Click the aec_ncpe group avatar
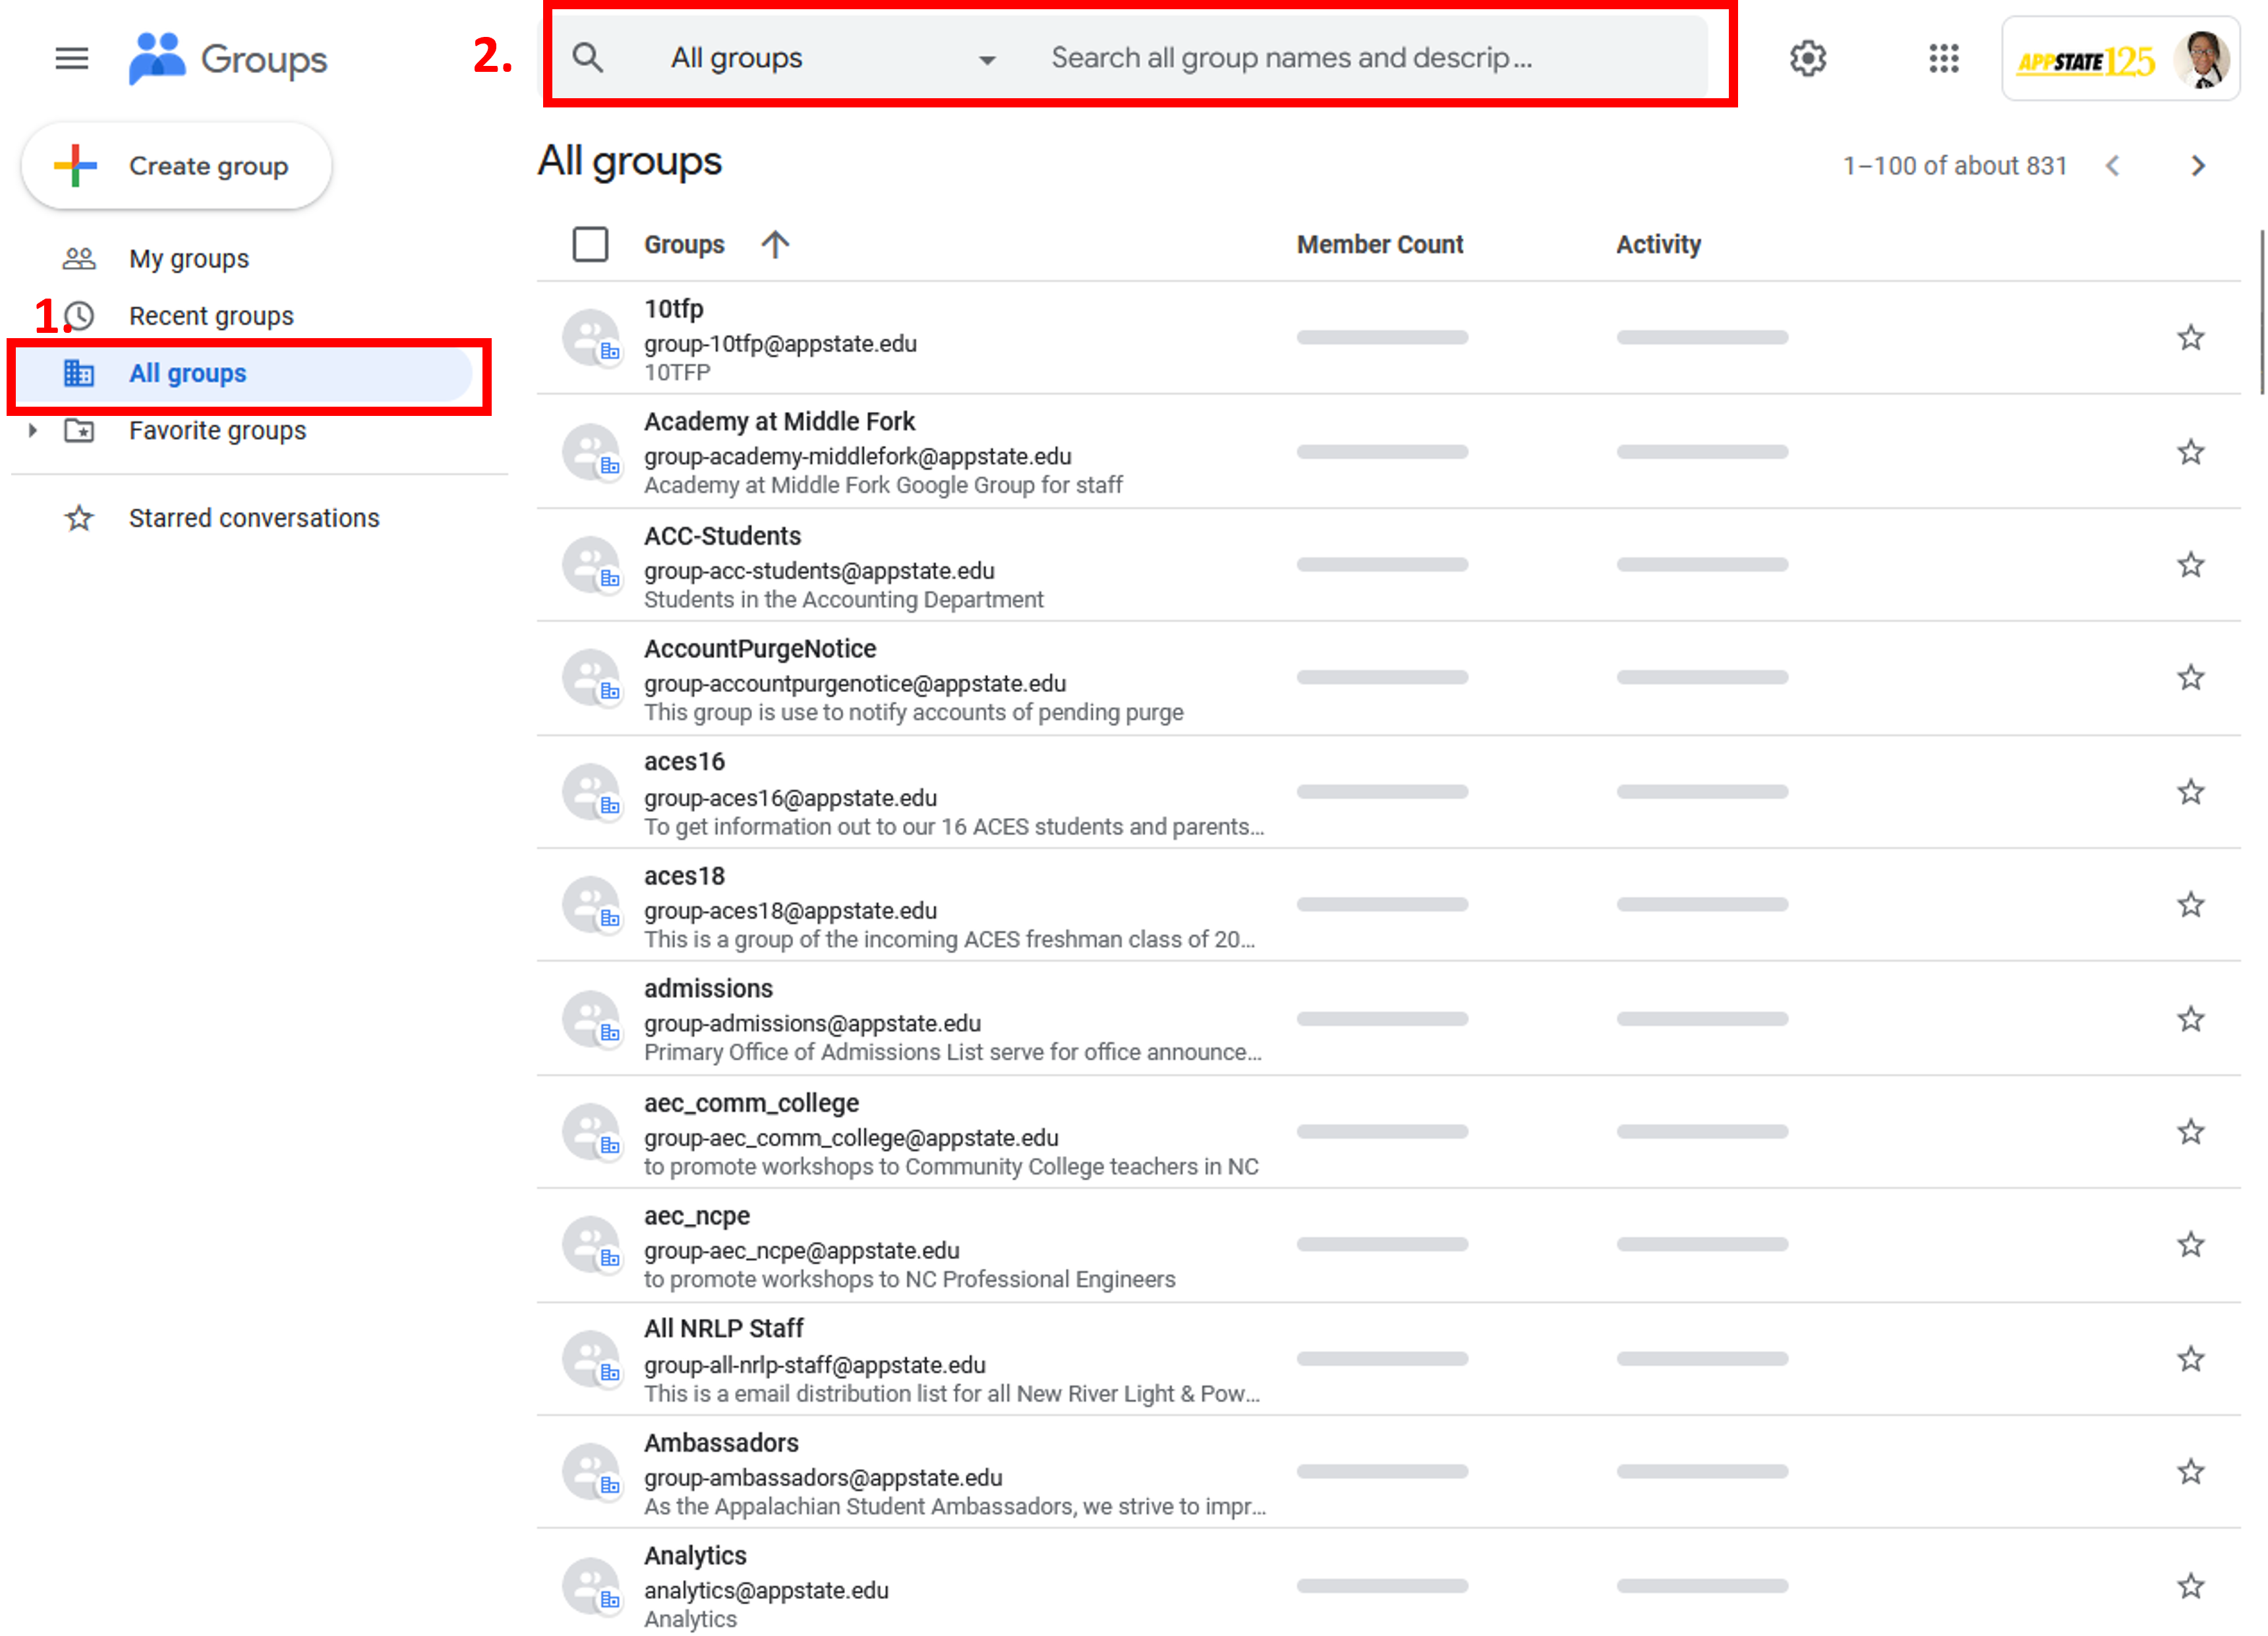The image size is (2268, 1636). [x=592, y=1245]
